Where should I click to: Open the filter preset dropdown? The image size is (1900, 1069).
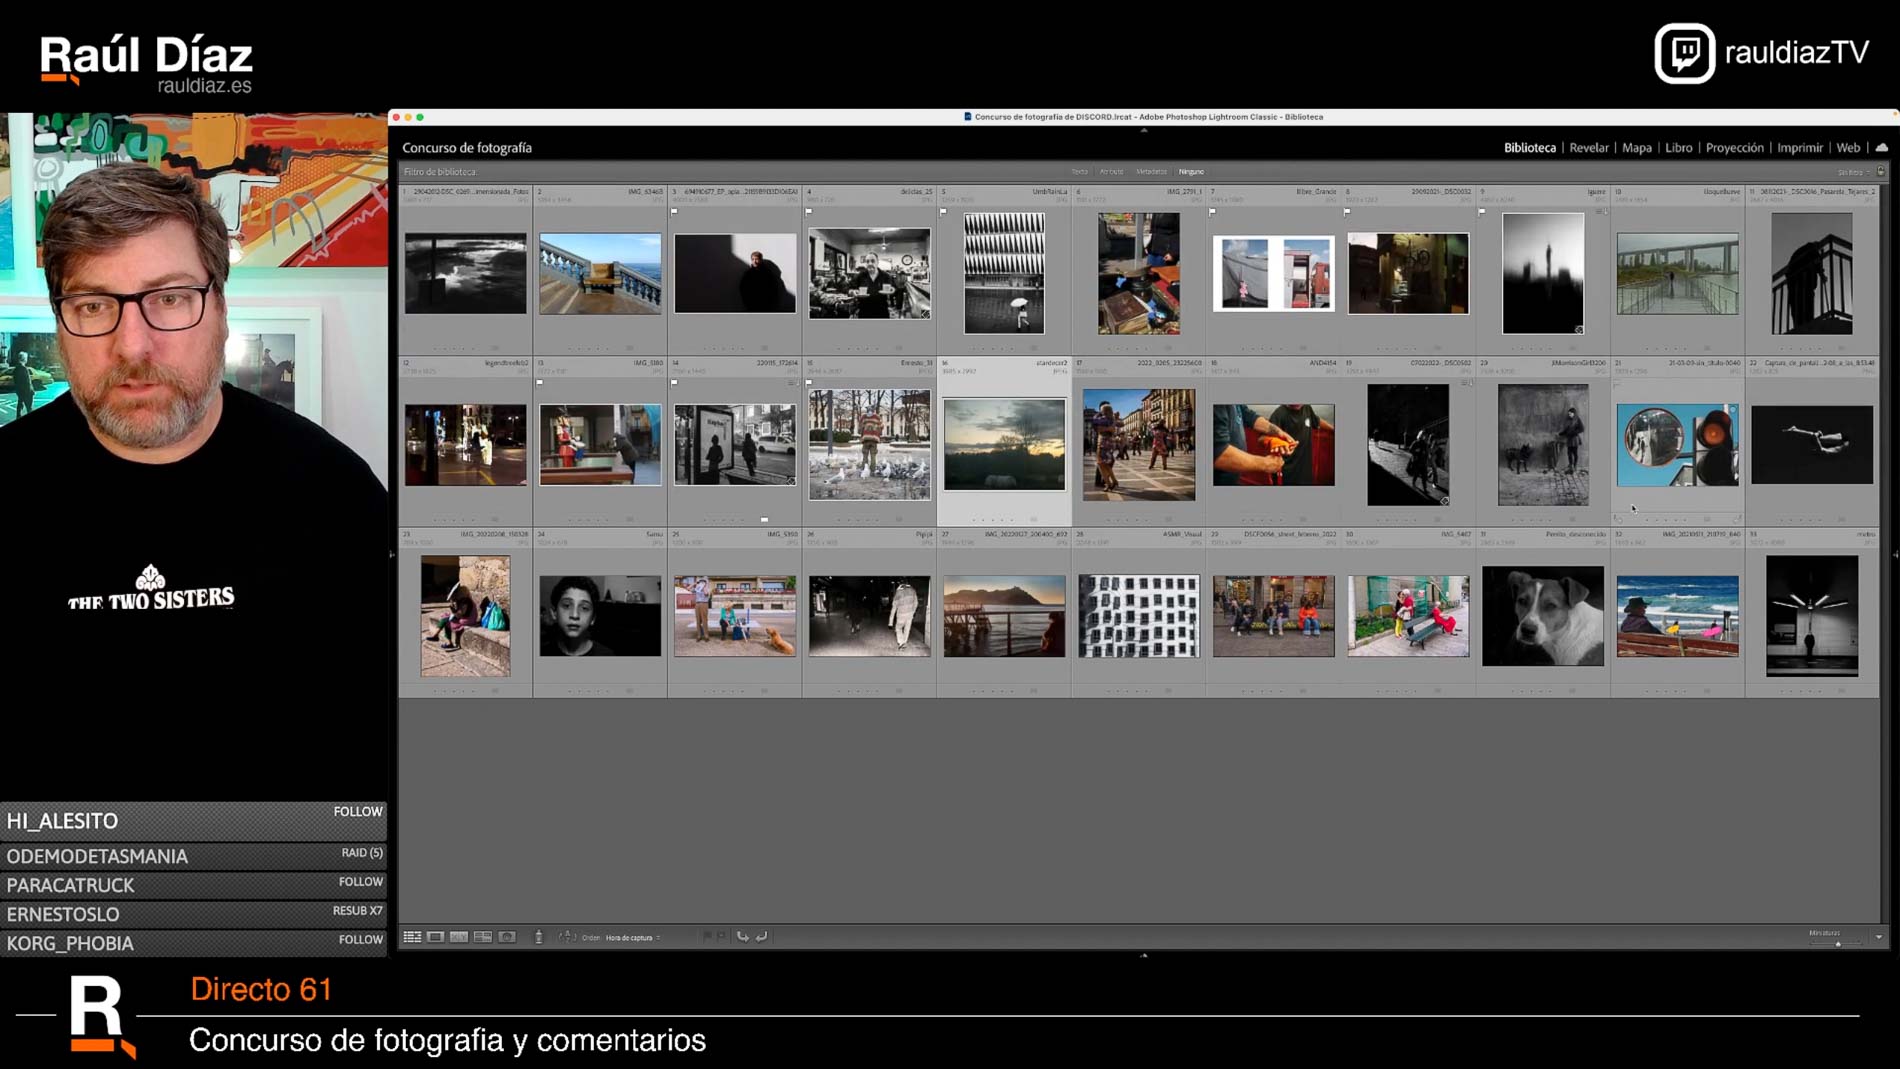tap(1853, 172)
